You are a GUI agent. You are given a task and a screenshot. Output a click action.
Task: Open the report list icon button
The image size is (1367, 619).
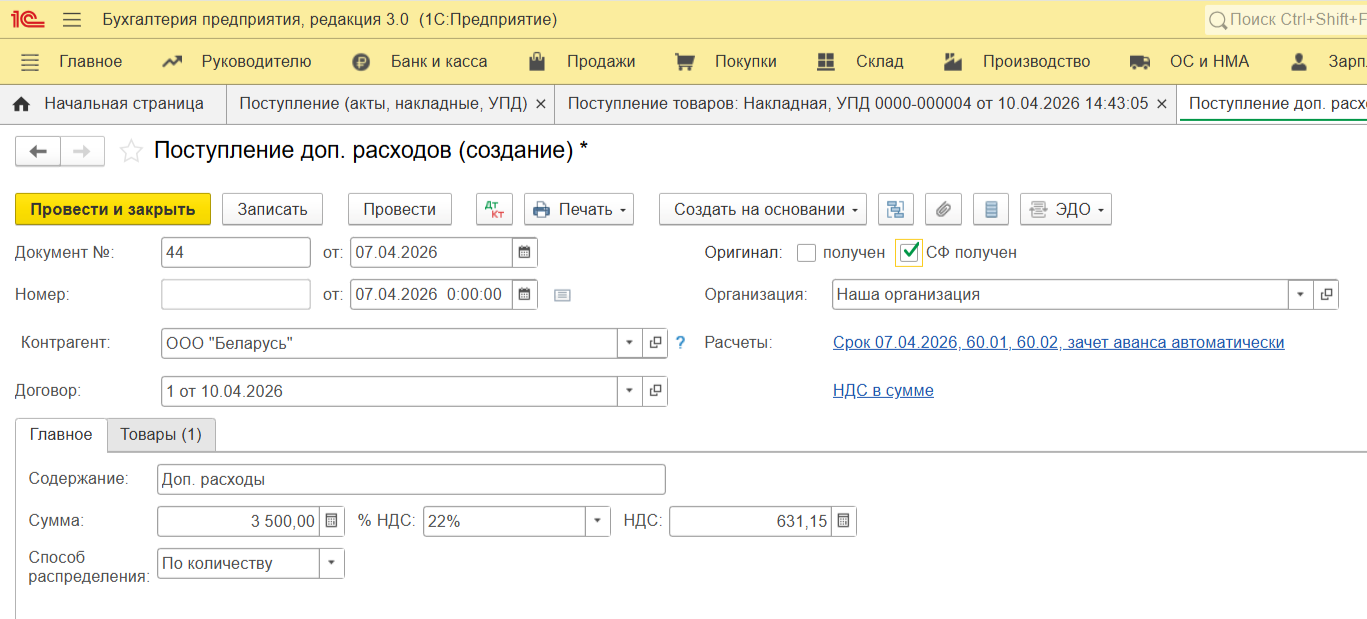pos(991,209)
